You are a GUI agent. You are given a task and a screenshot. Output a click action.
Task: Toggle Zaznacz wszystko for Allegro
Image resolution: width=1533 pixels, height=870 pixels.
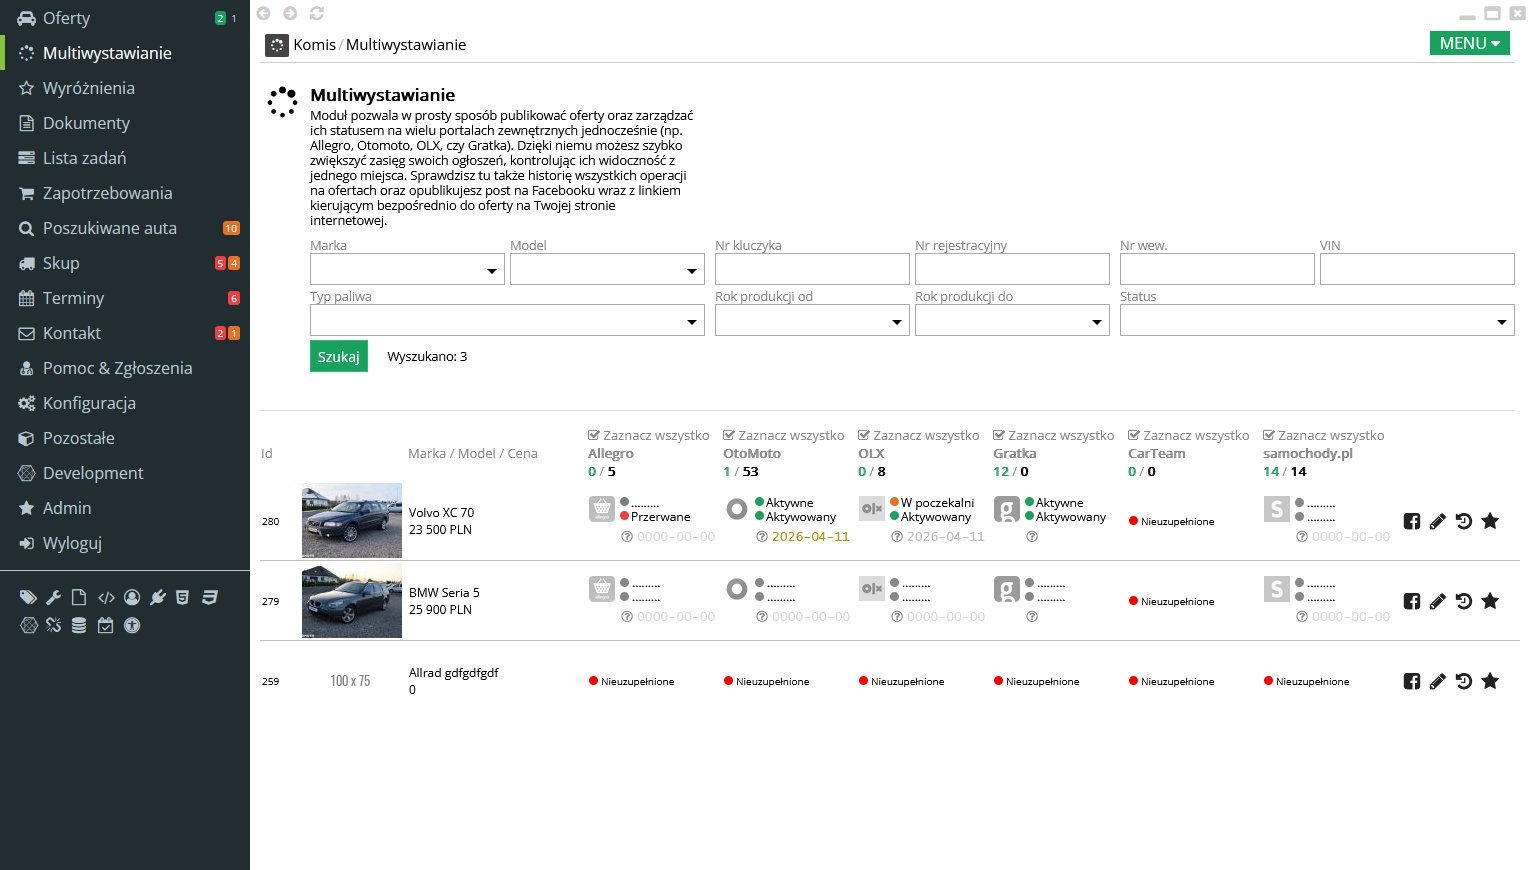tap(648, 435)
